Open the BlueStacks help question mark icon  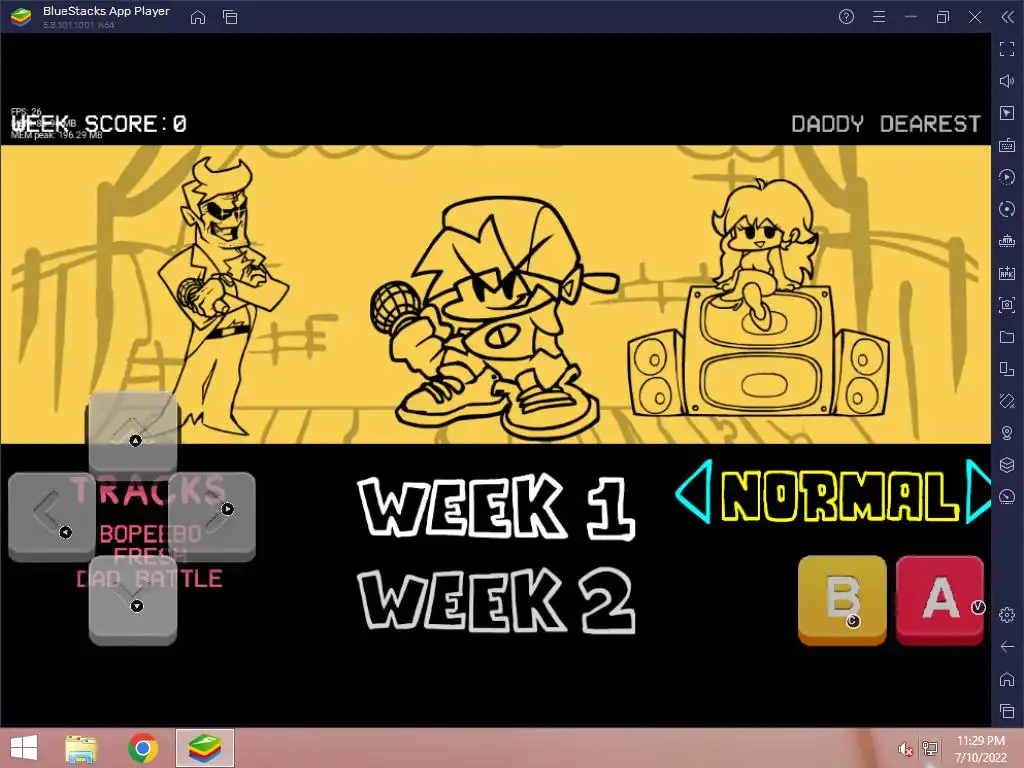(x=846, y=17)
